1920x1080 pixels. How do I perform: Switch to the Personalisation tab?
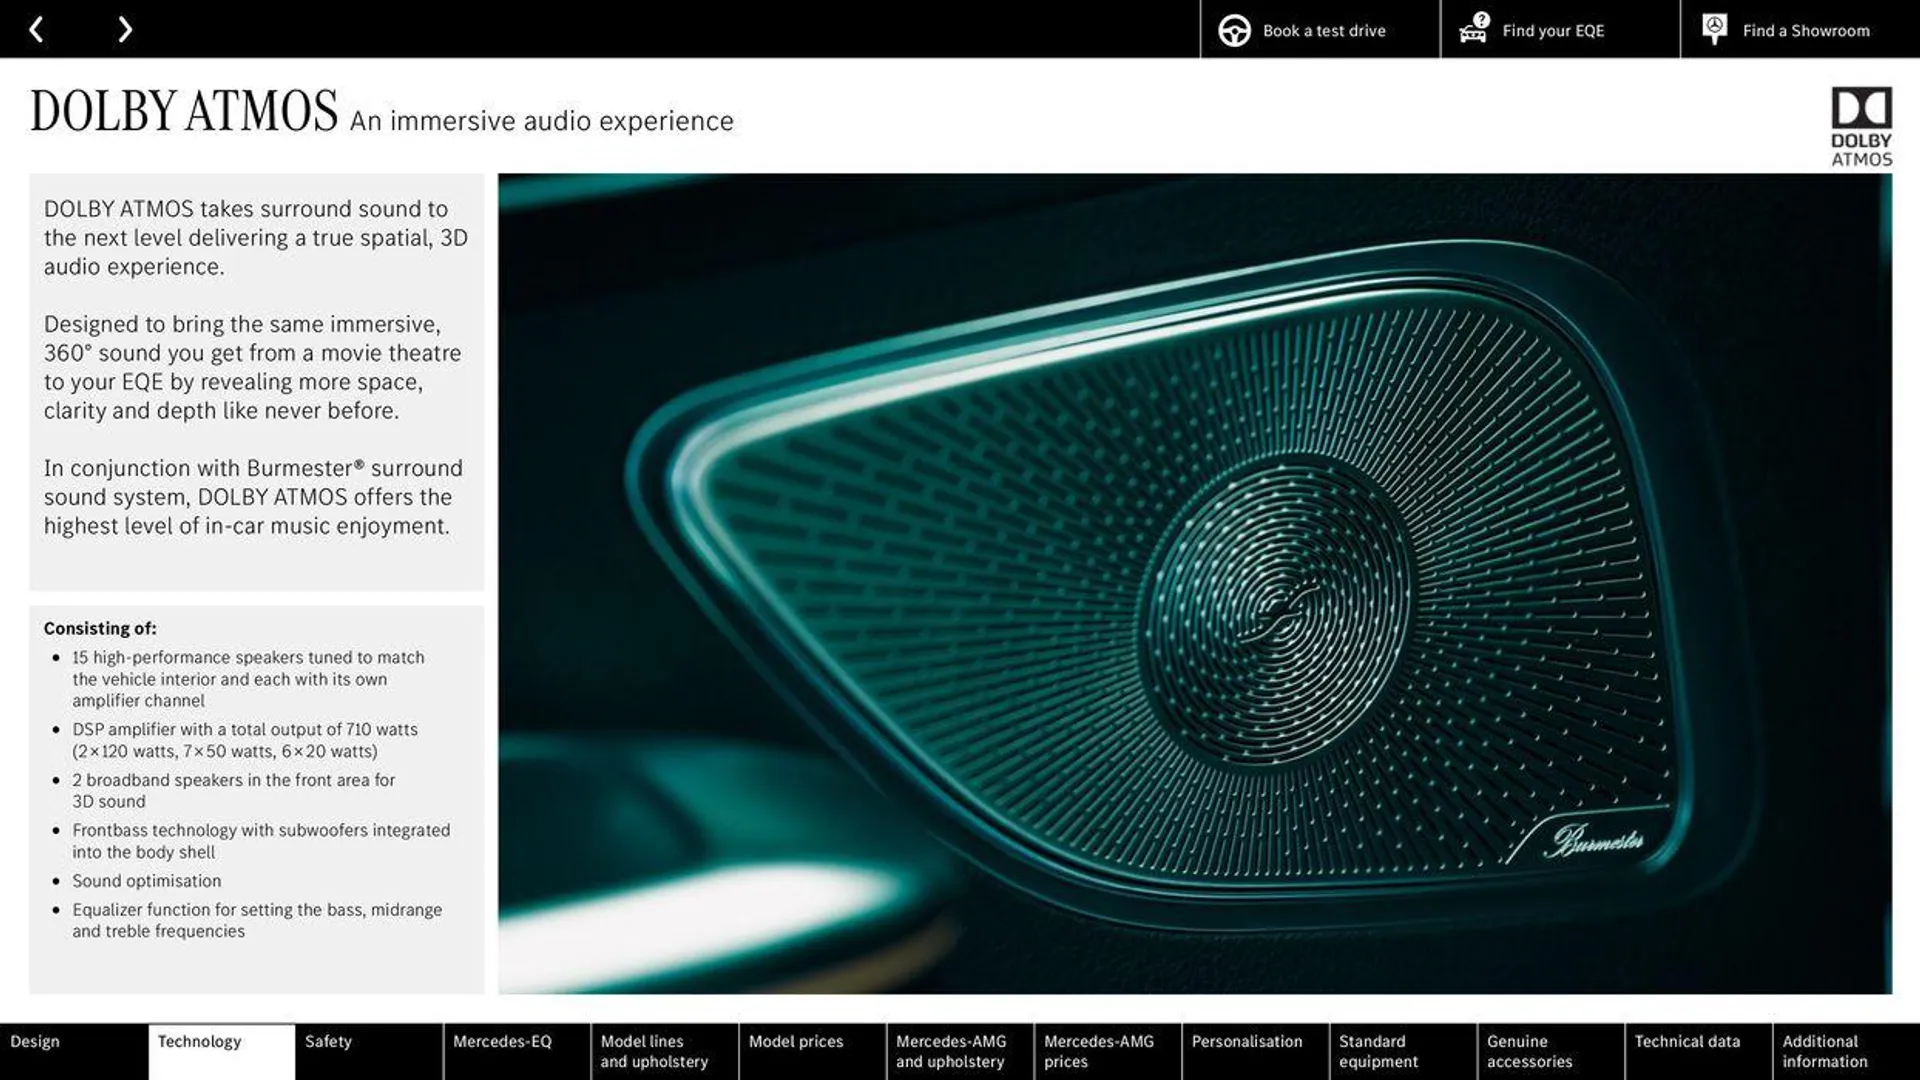(x=1256, y=1051)
